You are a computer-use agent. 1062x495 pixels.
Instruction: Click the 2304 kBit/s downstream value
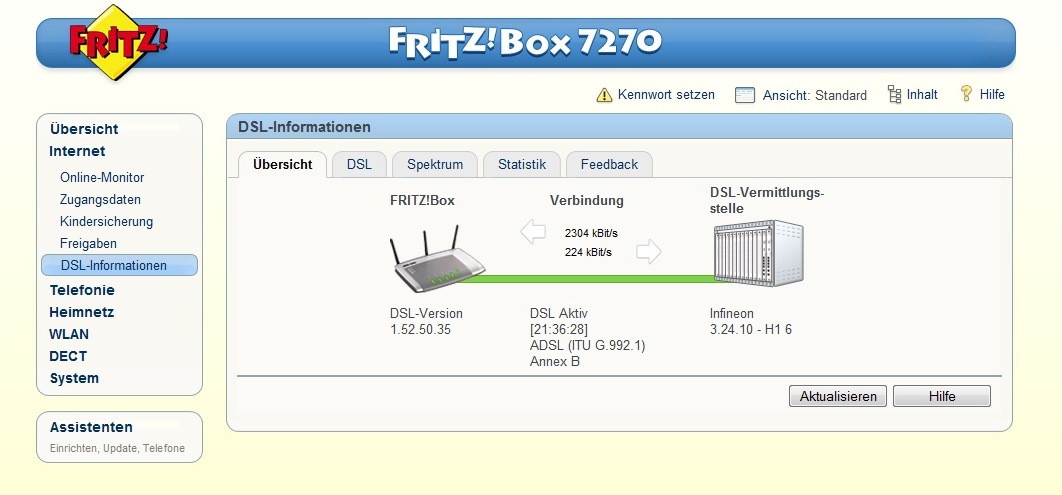coord(591,234)
